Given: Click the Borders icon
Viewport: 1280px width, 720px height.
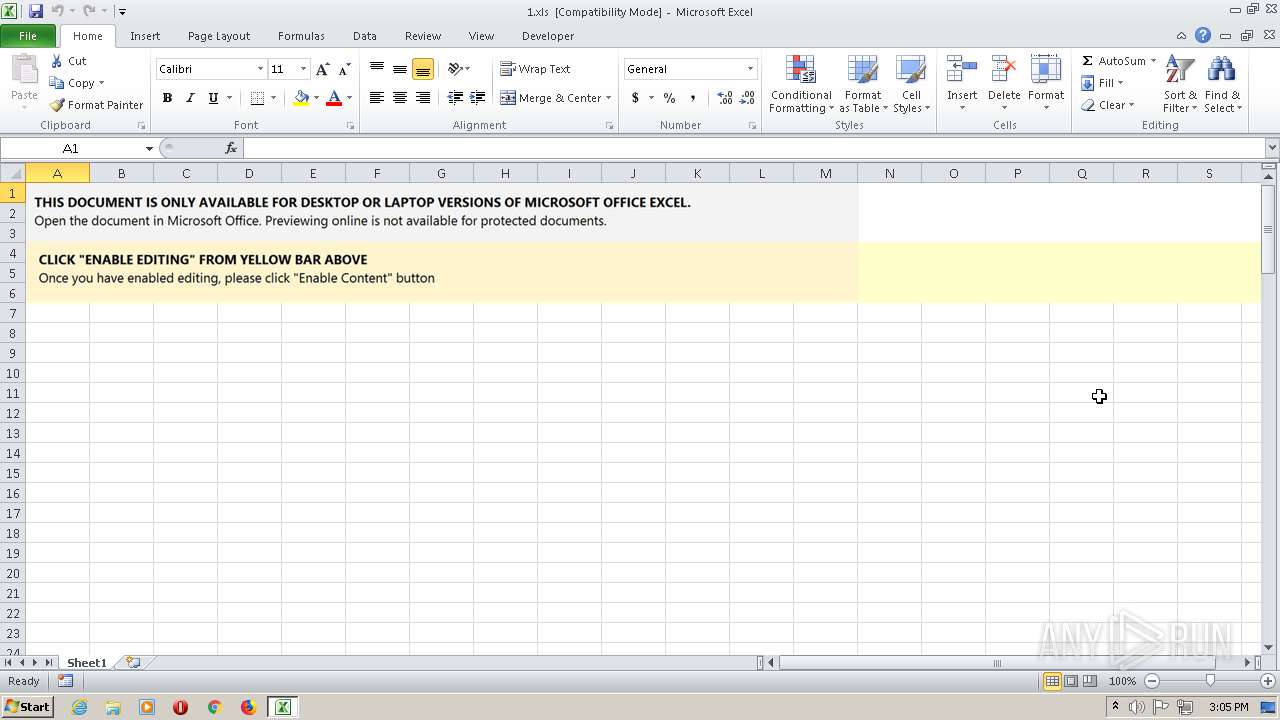Looking at the screenshot, I should pos(257,98).
